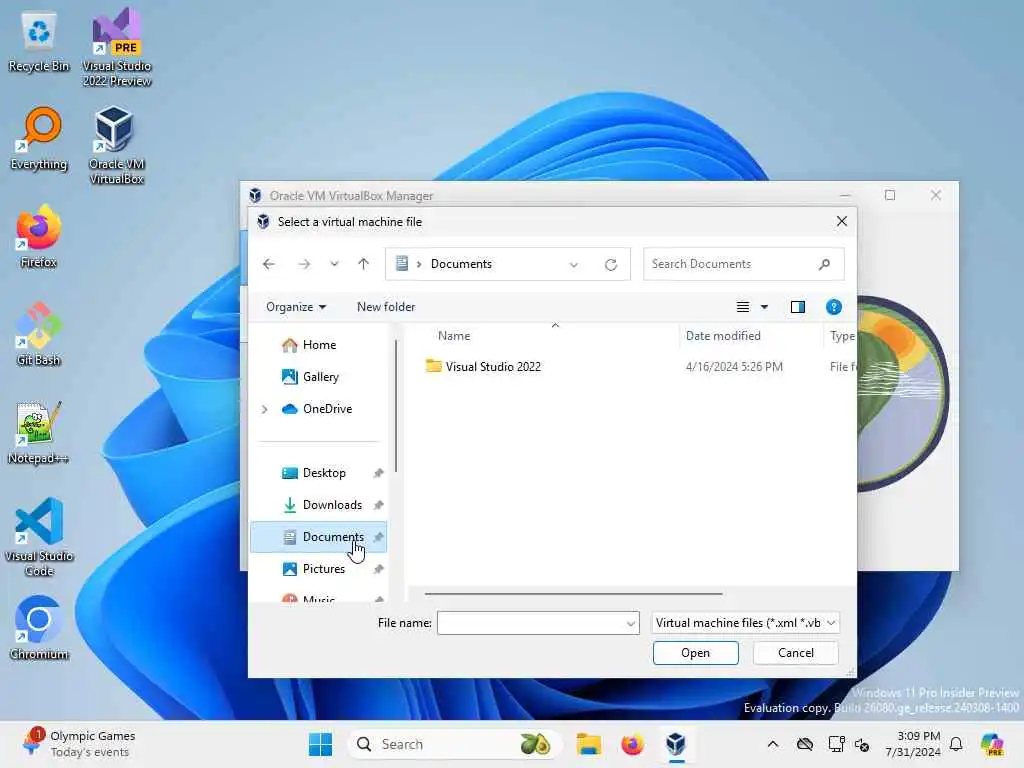Open Olympic Games widget
The height and width of the screenshot is (768, 1024).
point(78,744)
